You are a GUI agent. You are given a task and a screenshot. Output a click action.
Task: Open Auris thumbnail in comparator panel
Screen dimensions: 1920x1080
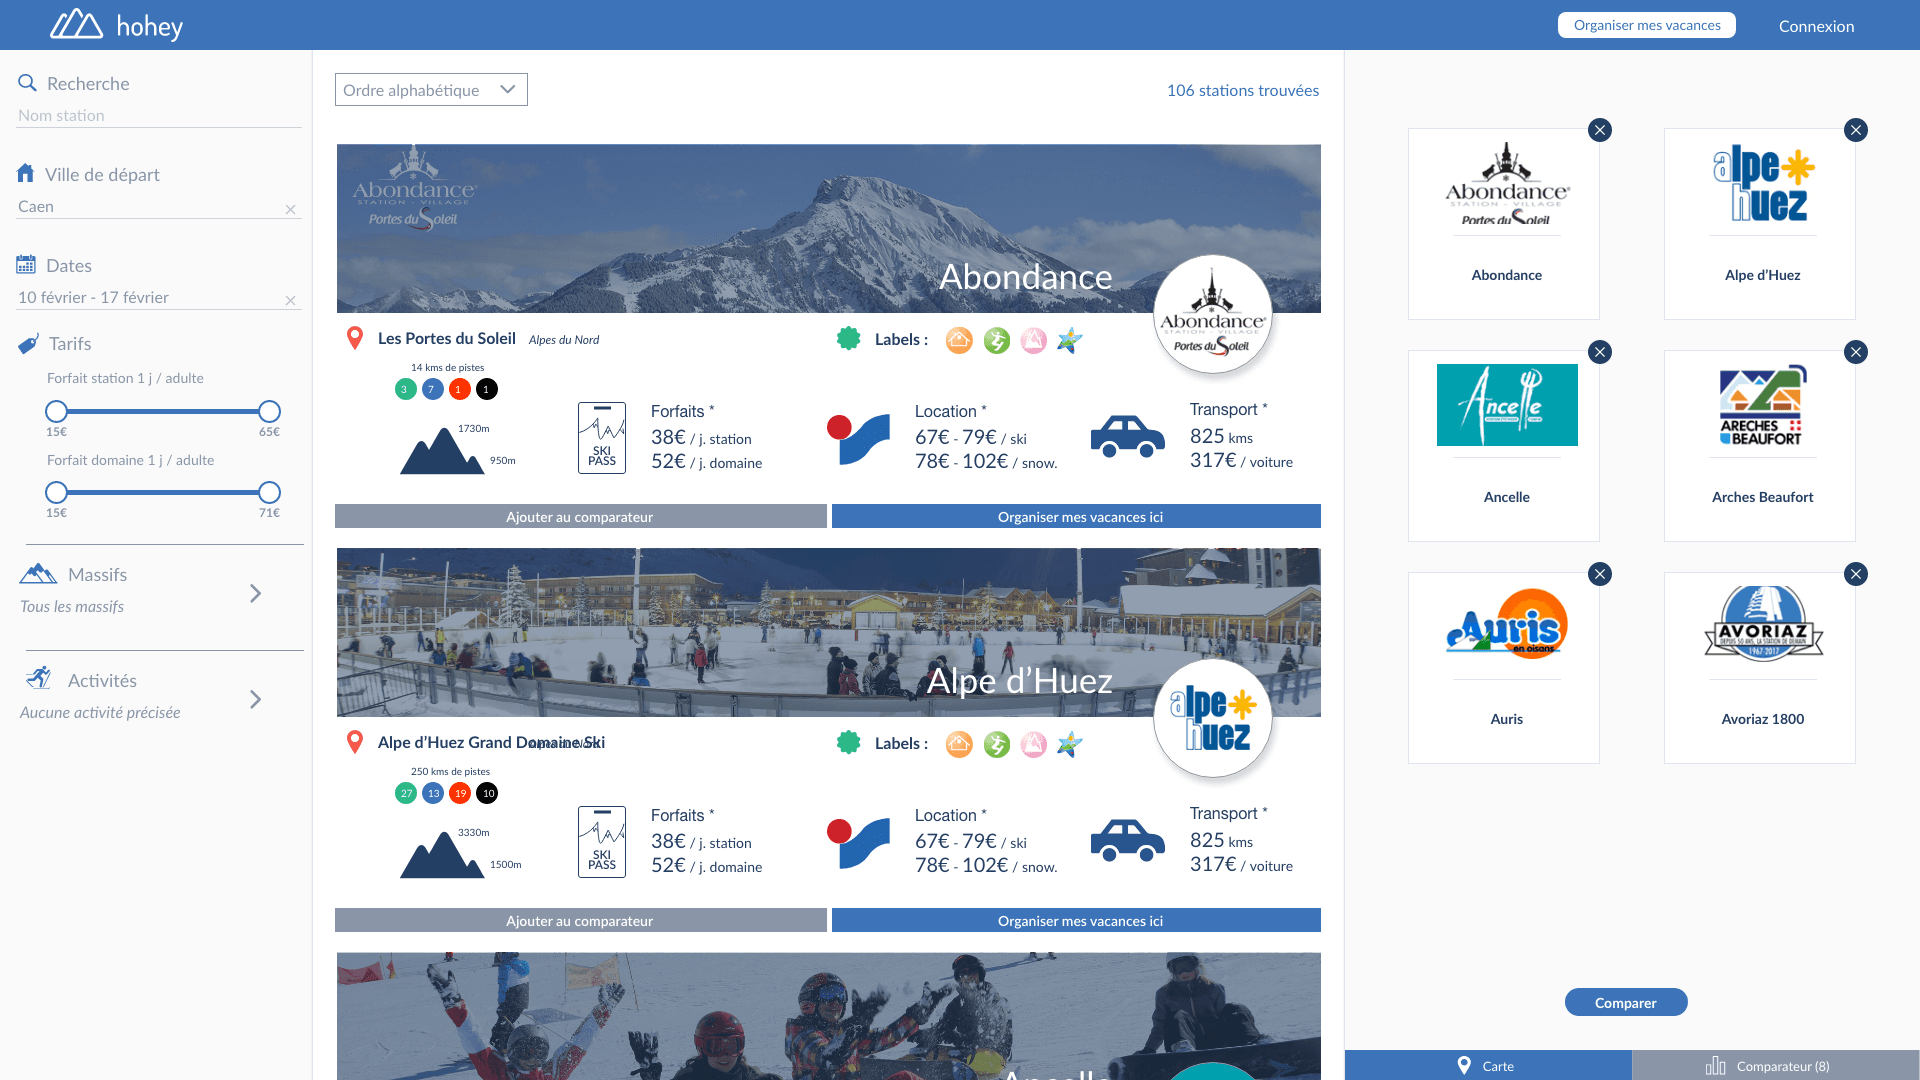[x=1504, y=668]
